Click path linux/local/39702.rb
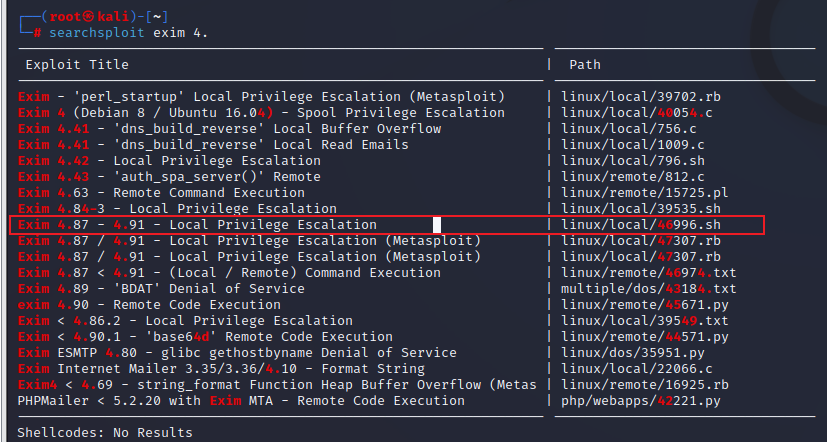Viewport: 827px width, 442px height. point(641,97)
